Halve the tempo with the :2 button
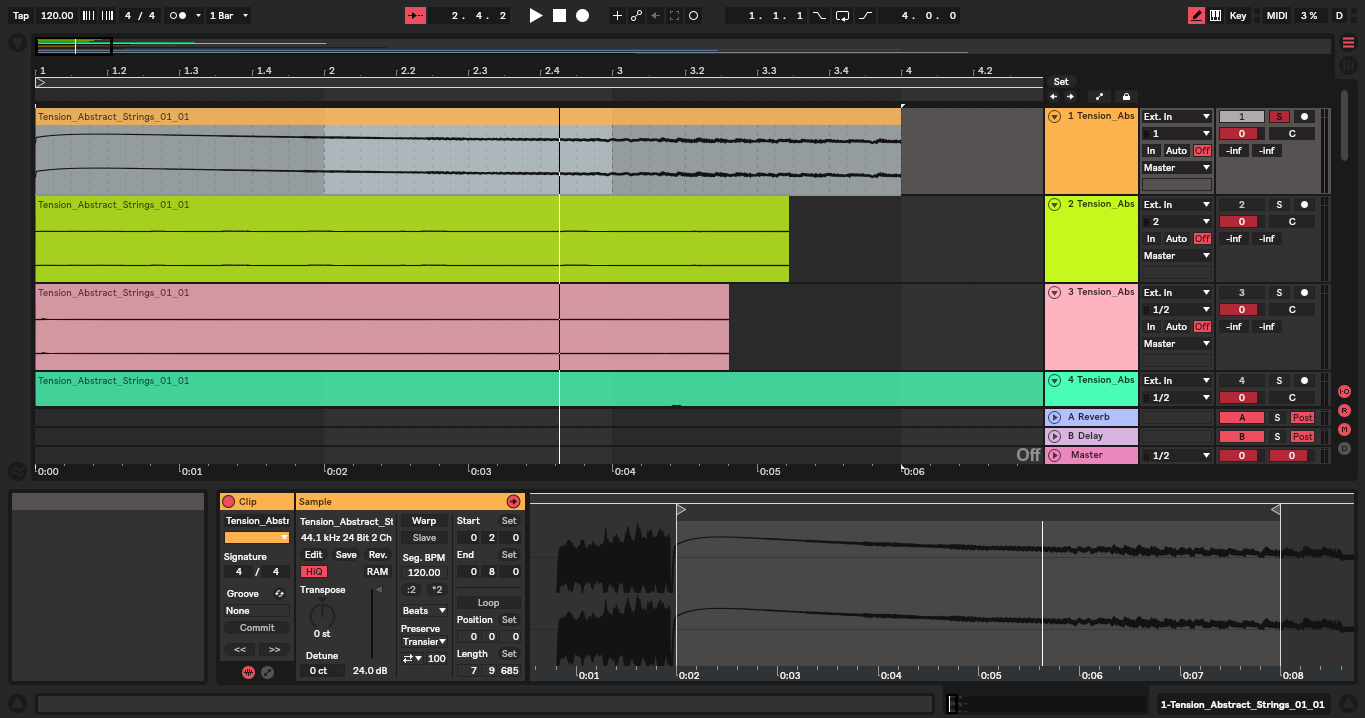This screenshot has height=718, width=1365. [412, 590]
